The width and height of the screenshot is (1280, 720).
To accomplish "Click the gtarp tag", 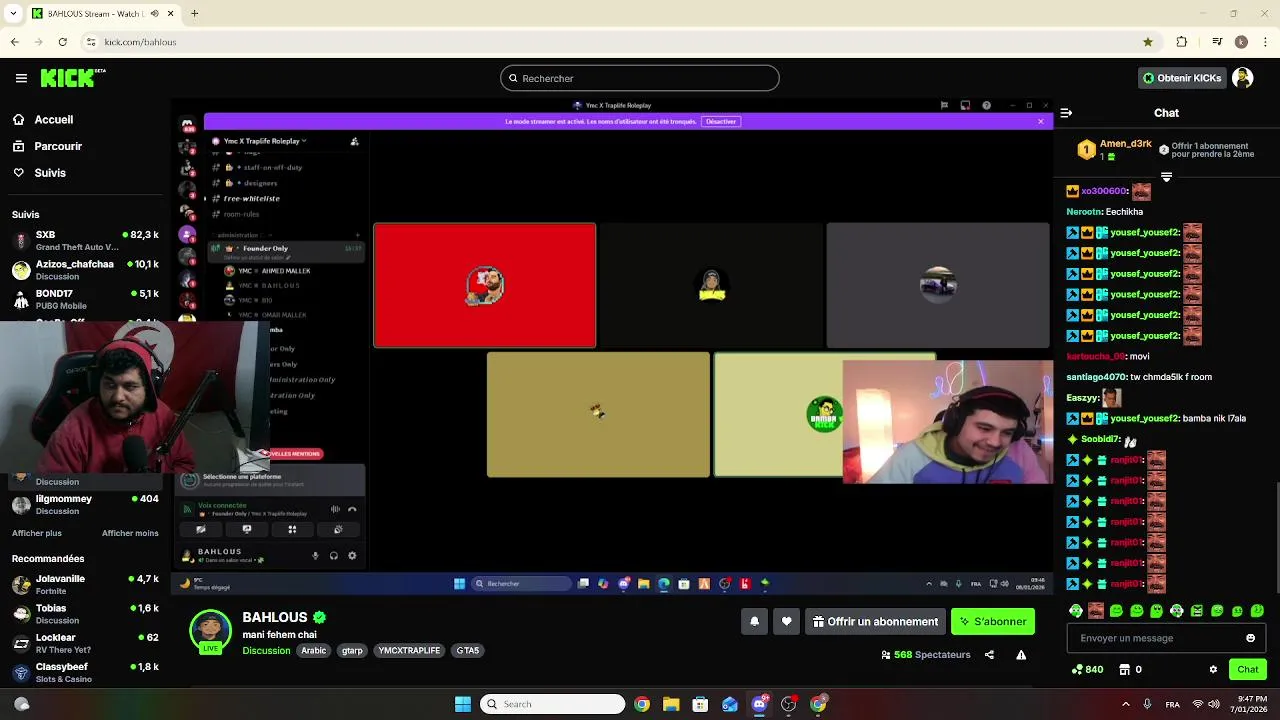I will point(352,651).
